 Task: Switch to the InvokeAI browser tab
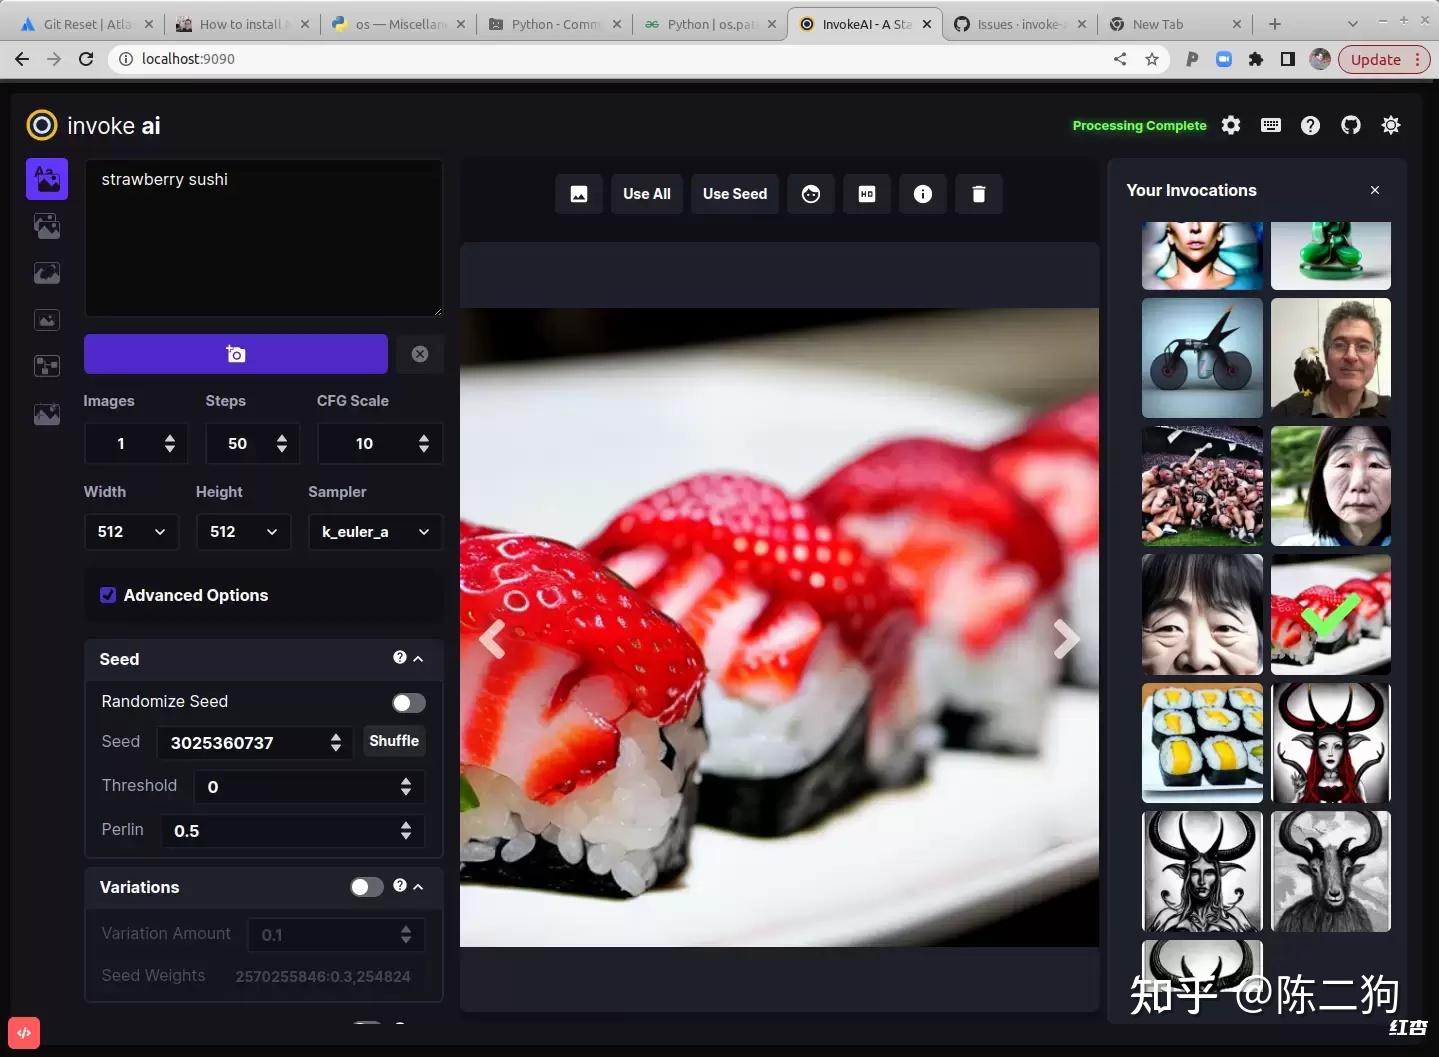860,24
